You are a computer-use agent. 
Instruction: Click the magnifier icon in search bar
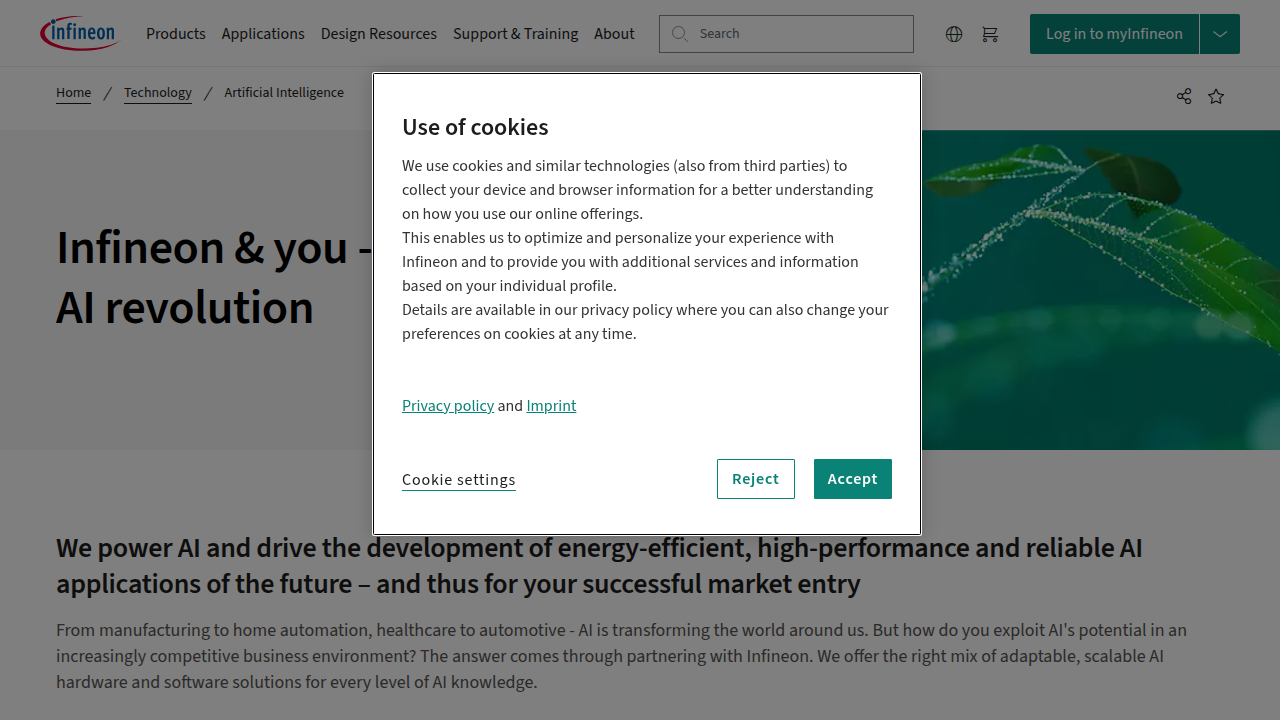tap(680, 34)
